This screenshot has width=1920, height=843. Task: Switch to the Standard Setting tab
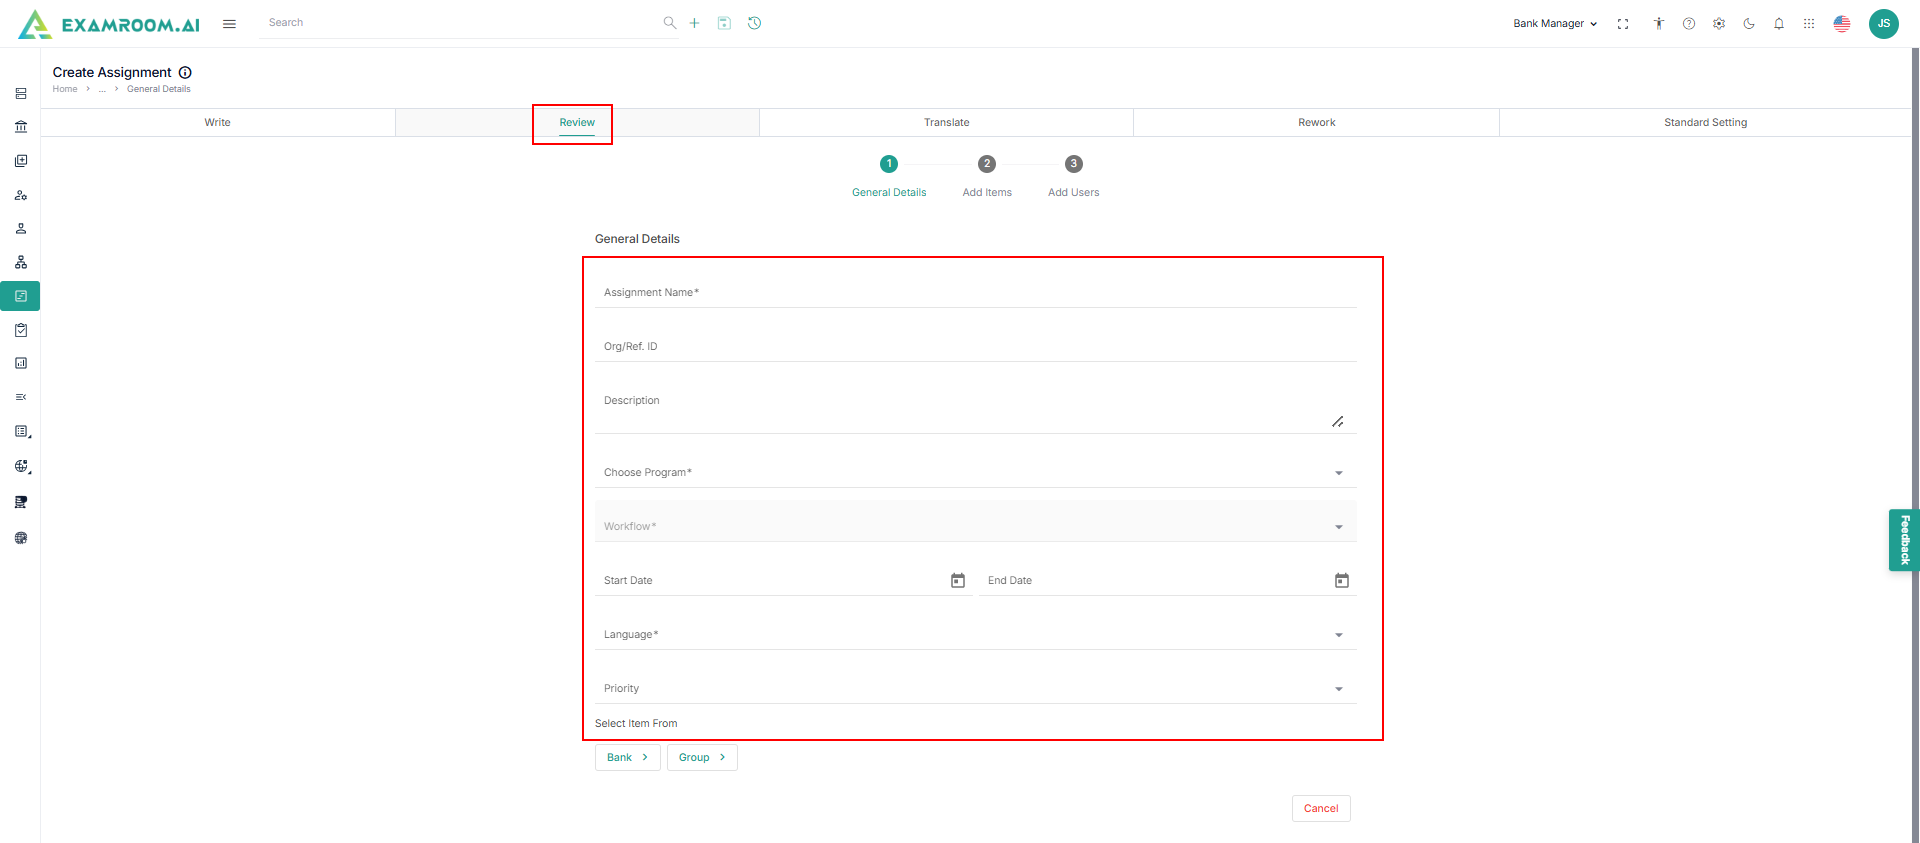click(x=1705, y=122)
